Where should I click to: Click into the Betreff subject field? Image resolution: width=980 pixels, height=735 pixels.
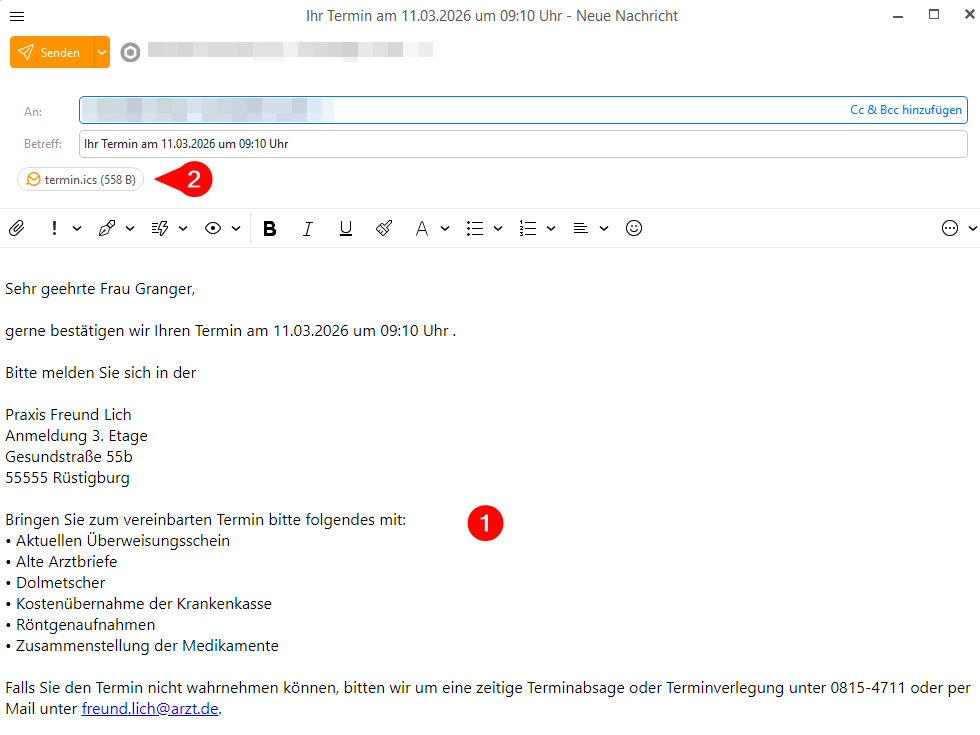[520, 144]
